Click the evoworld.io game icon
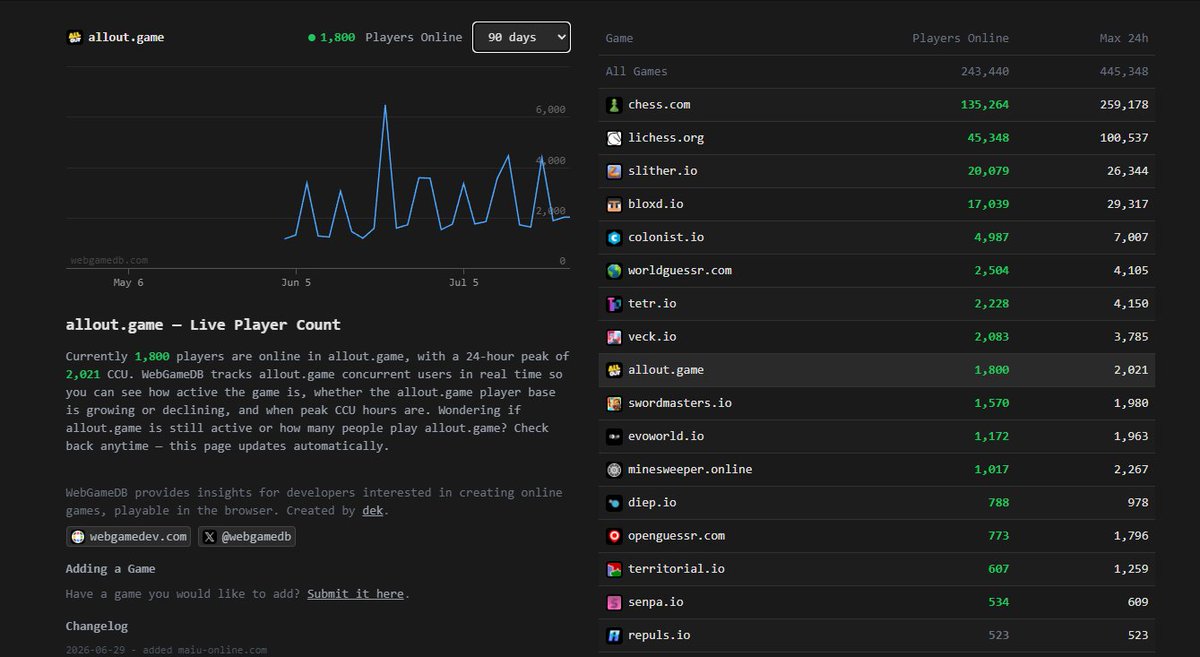The height and width of the screenshot is (657, 1200). pos(614,436)
